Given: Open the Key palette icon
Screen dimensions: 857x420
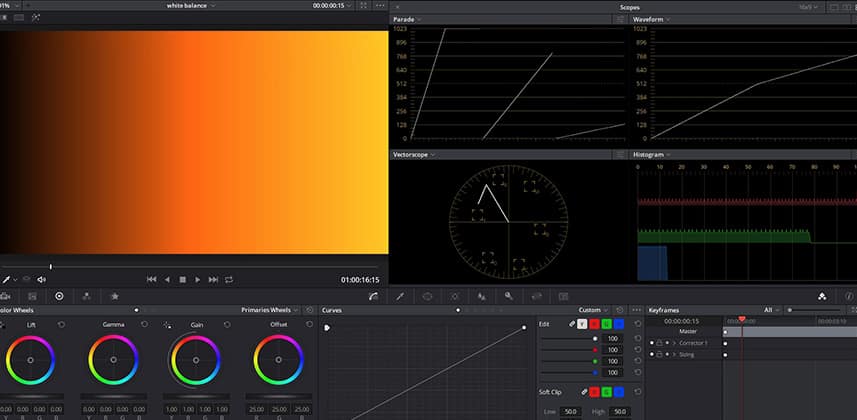Looking at the screenshot, I should click(x=509, y=296).
